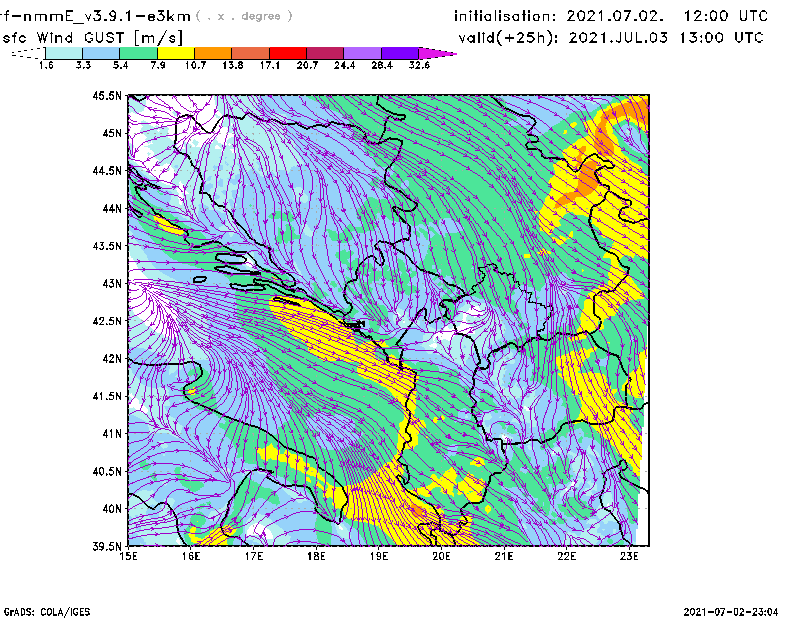Click the '( . x . degree )' text
The width and height of the screenshot is (800, 618).
coord(244,16)
